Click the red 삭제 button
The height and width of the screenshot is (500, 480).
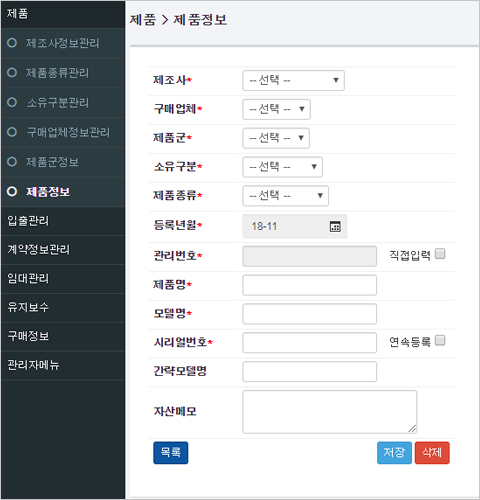point(432,453)
